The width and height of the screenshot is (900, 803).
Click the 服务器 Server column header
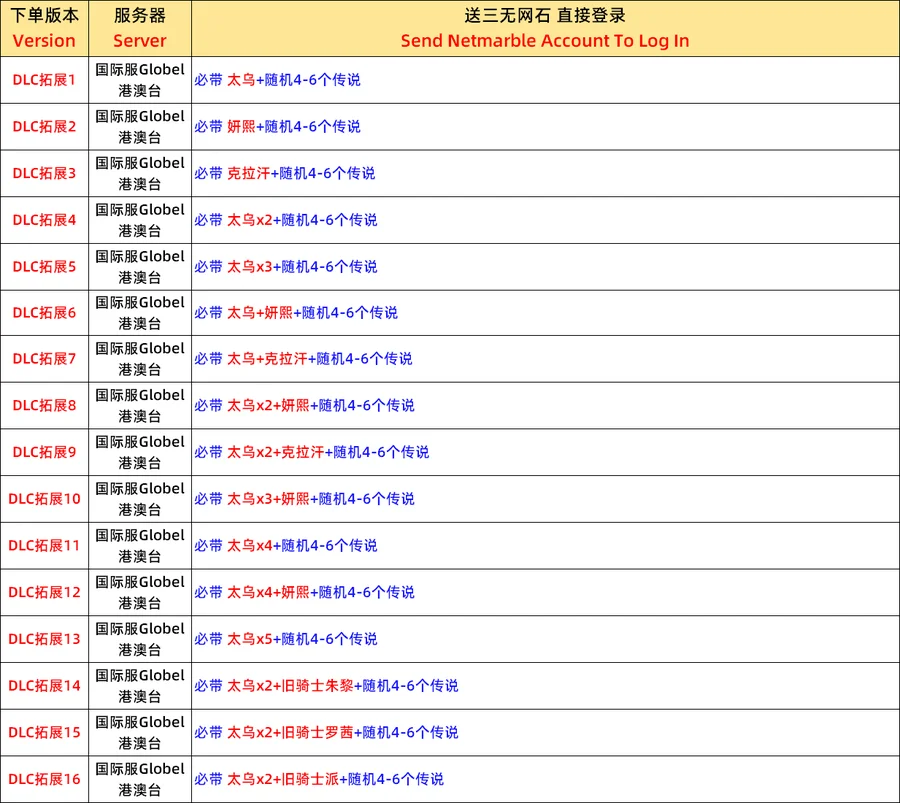coord(140,28)
